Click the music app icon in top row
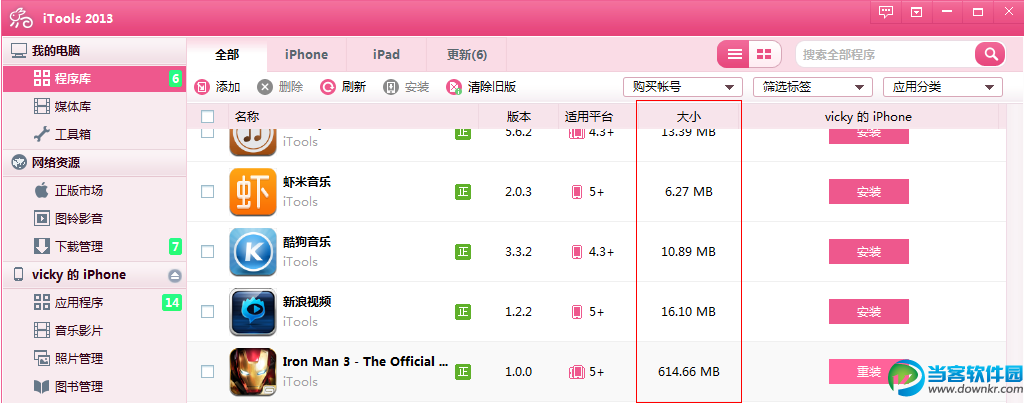Image resolution: width=1024 pixels, height=403 pixels. point(253,142)
